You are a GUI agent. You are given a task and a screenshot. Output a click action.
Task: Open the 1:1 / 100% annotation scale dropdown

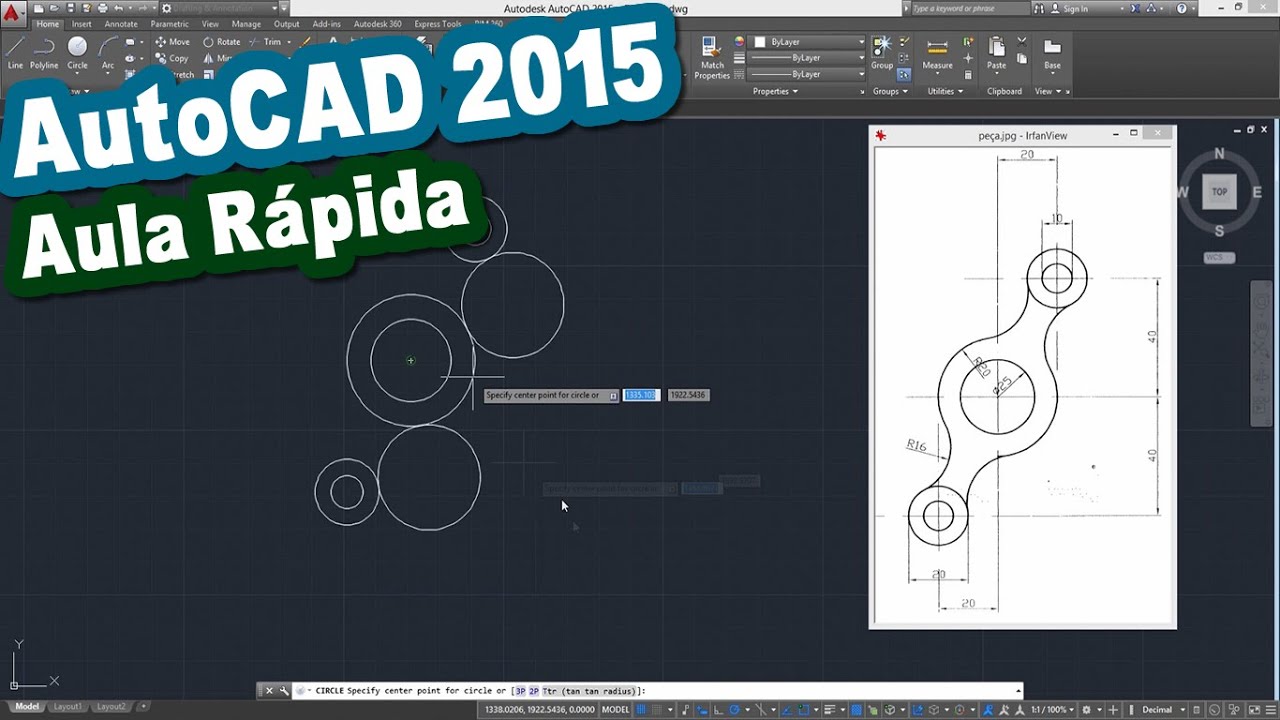[1053, 710]
